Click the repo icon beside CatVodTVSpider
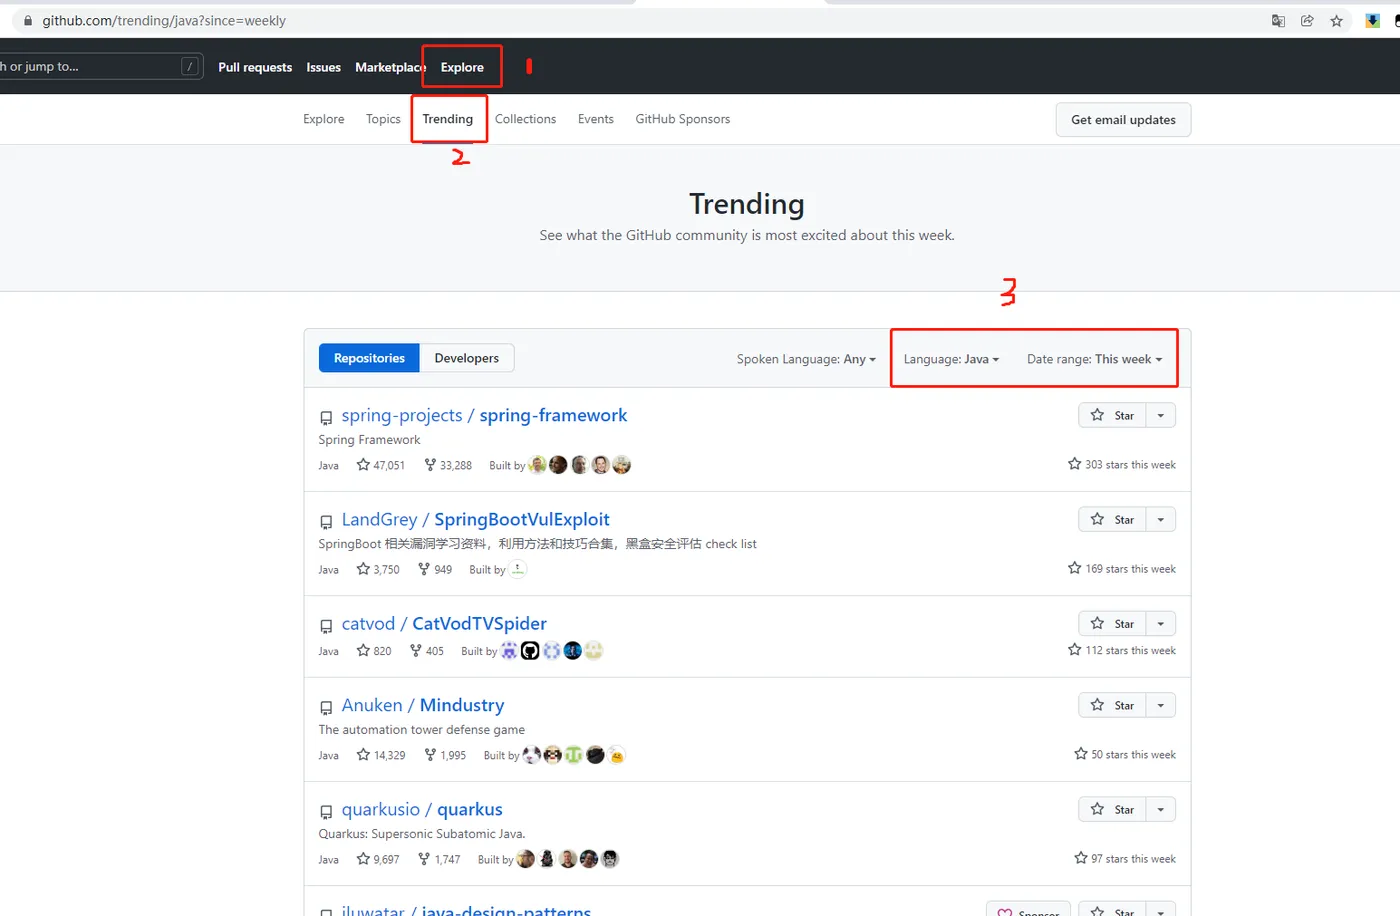The image size is (1400, 916). (326, 626)
